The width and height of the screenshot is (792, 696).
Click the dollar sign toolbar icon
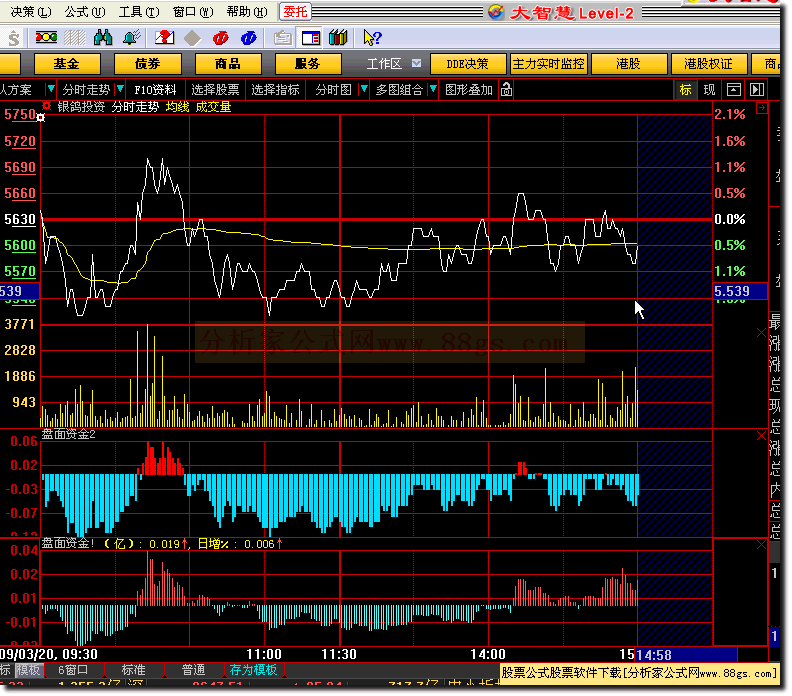[x=14, y=38]
